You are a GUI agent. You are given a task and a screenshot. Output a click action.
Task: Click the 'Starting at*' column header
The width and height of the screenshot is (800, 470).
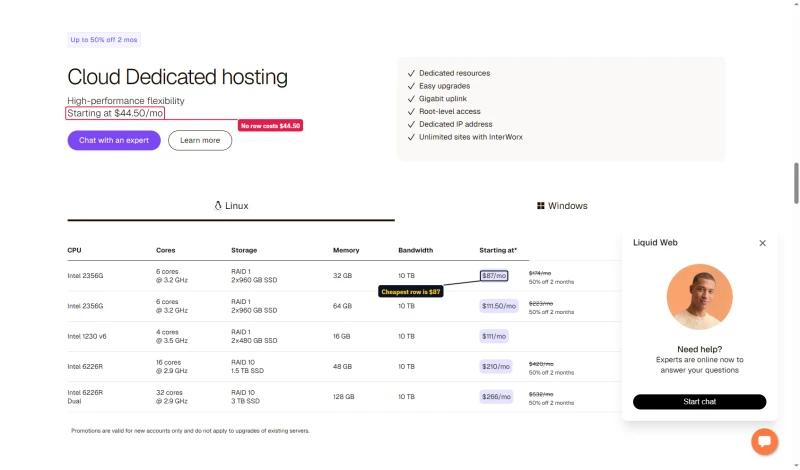[498, 250]
